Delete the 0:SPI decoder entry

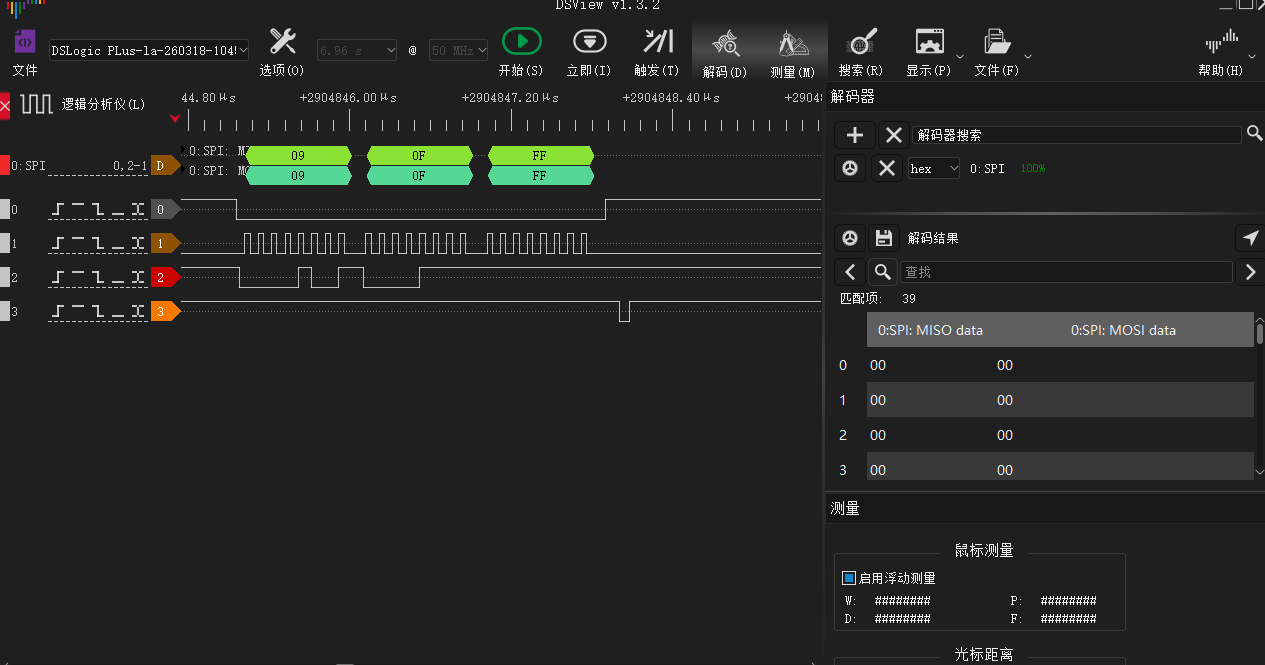[886, 168]
